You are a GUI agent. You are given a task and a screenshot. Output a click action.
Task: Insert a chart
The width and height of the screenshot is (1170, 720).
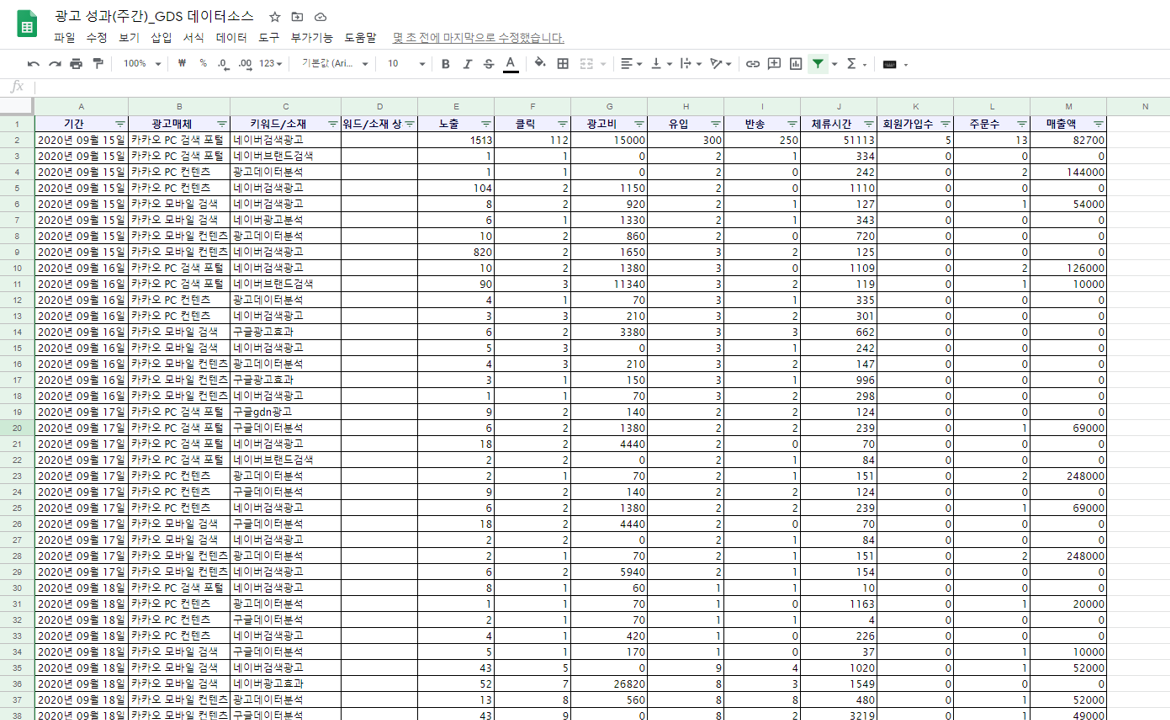(x=796, y=64)
